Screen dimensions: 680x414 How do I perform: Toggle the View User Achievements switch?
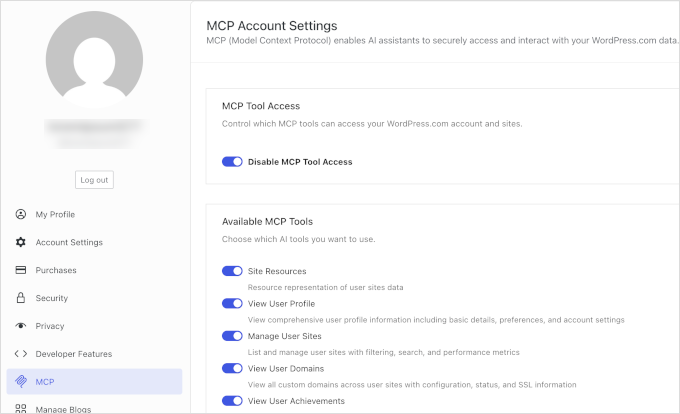[232, 401]
